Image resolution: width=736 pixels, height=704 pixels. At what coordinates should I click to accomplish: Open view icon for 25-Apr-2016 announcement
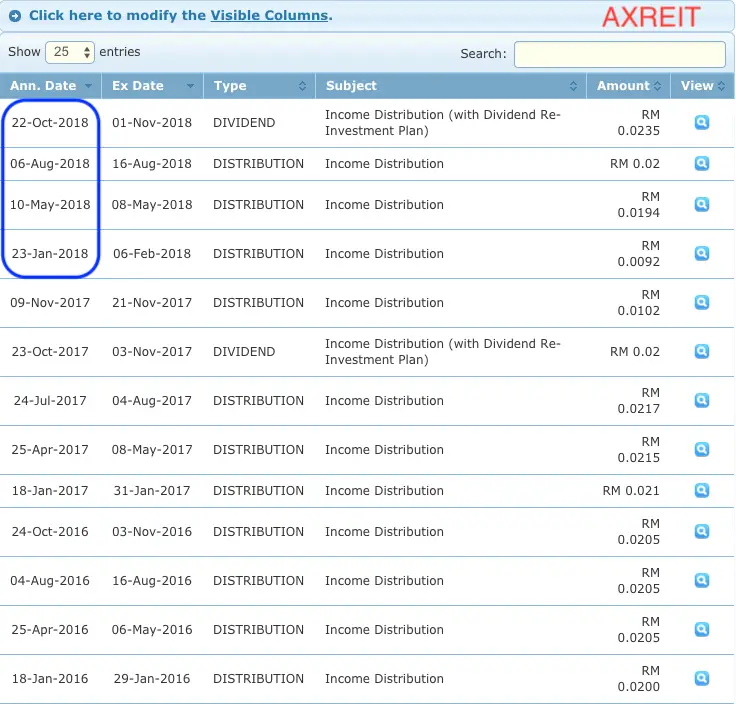pyautogui.click(x=702, y=629)
